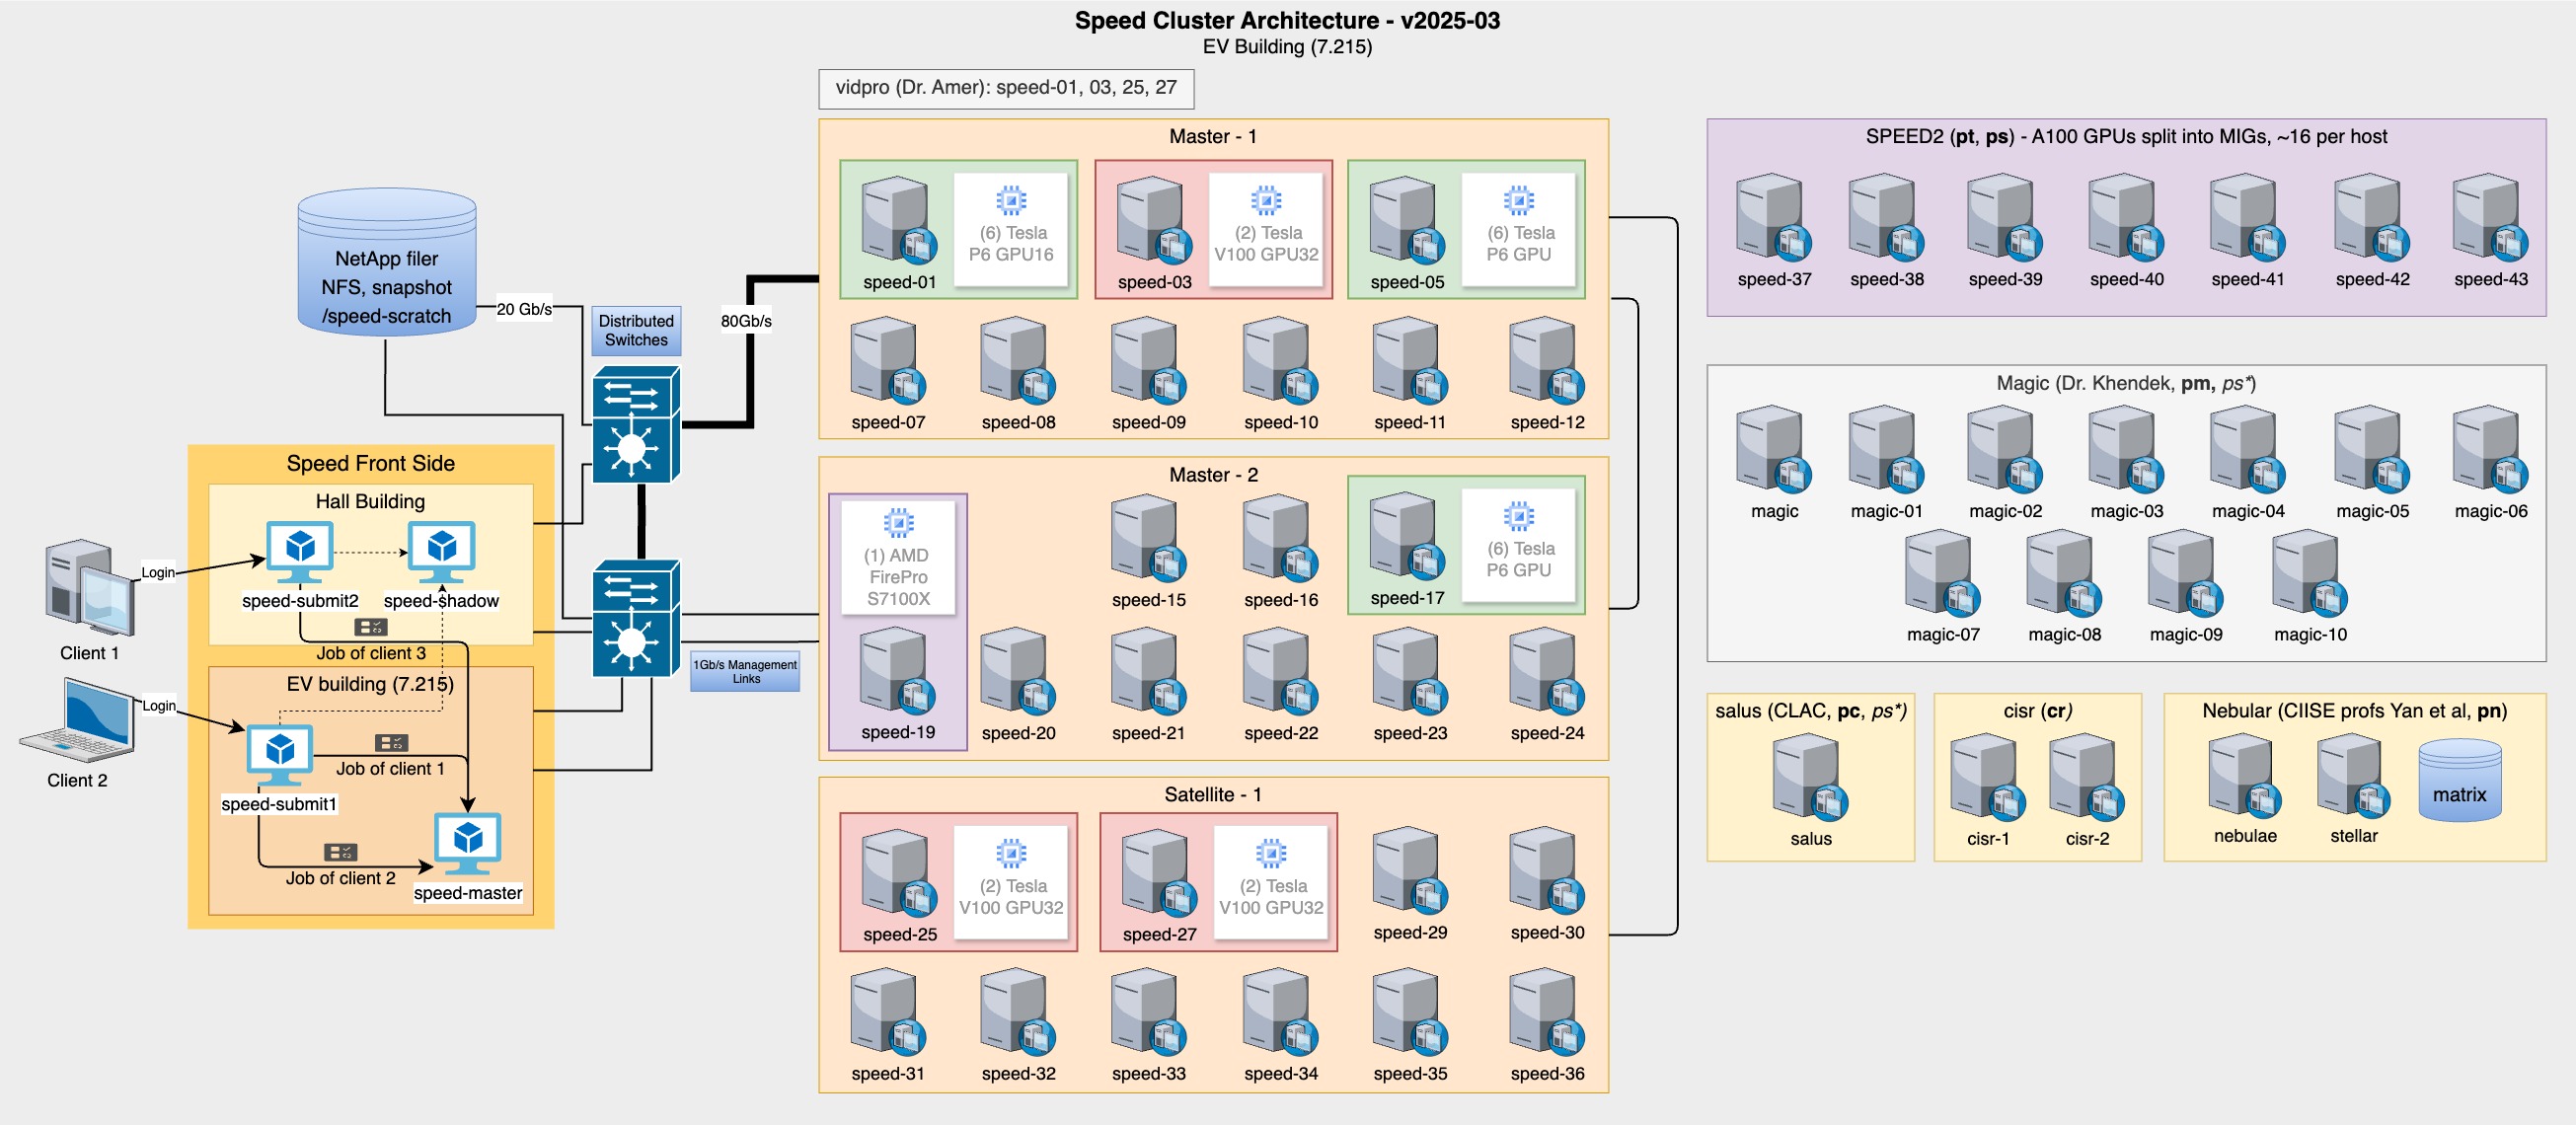Select the Tesla V100 GPU32 card of speed-03
The image size is (2576, 1125).
pos(1266,230)
